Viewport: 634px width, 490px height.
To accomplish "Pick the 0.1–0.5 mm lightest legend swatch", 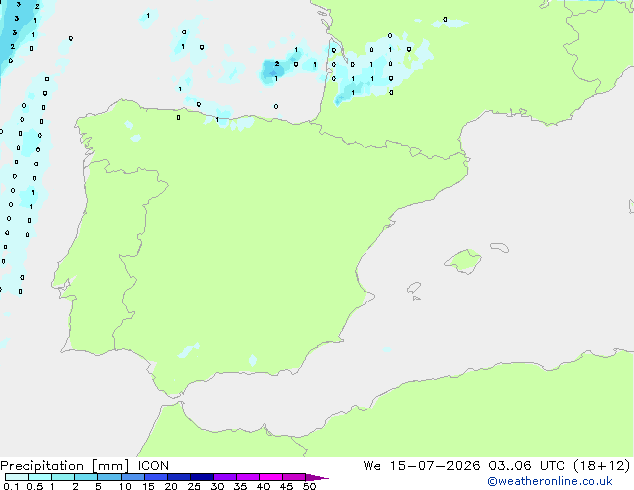I will pyautogui.click(x=17, y=477).
